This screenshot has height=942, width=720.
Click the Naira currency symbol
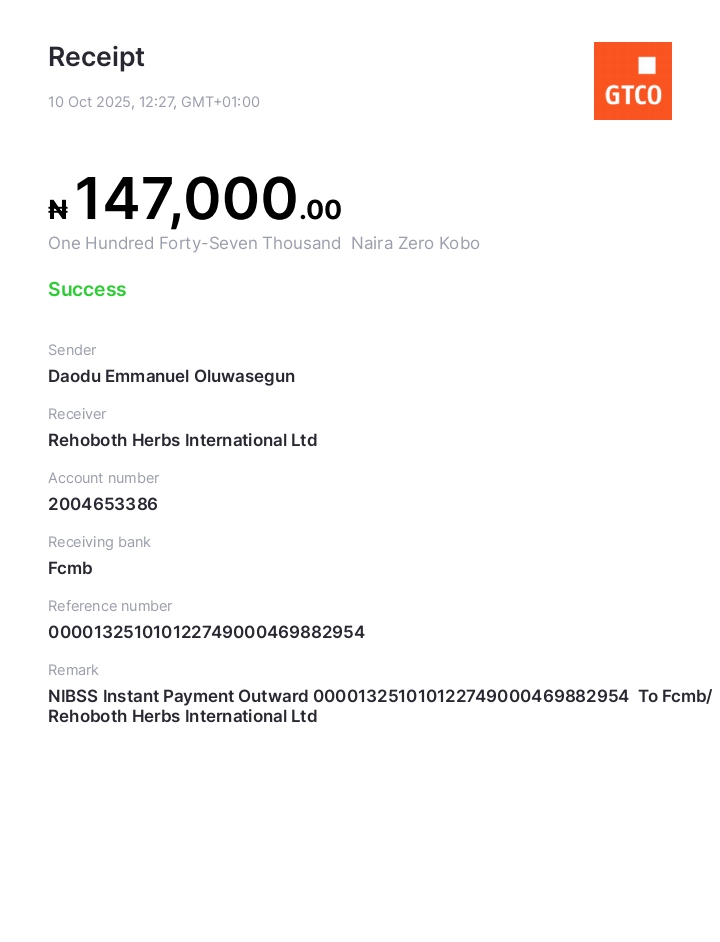[x=58, y=210]
